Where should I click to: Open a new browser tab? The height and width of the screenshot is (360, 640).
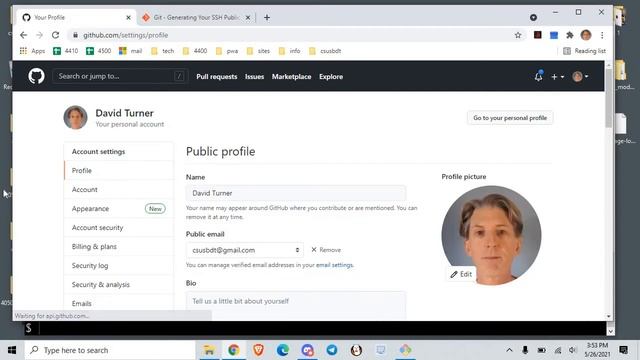(x=267, y=18)
